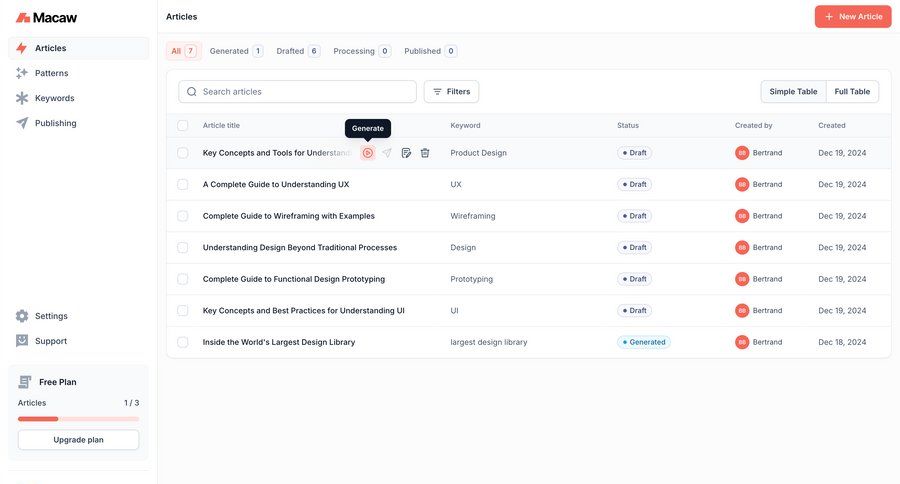Open Complete Guide to Wireframing with Examples
This screenshot has width=900, height=484.
(x=288, y=216)
